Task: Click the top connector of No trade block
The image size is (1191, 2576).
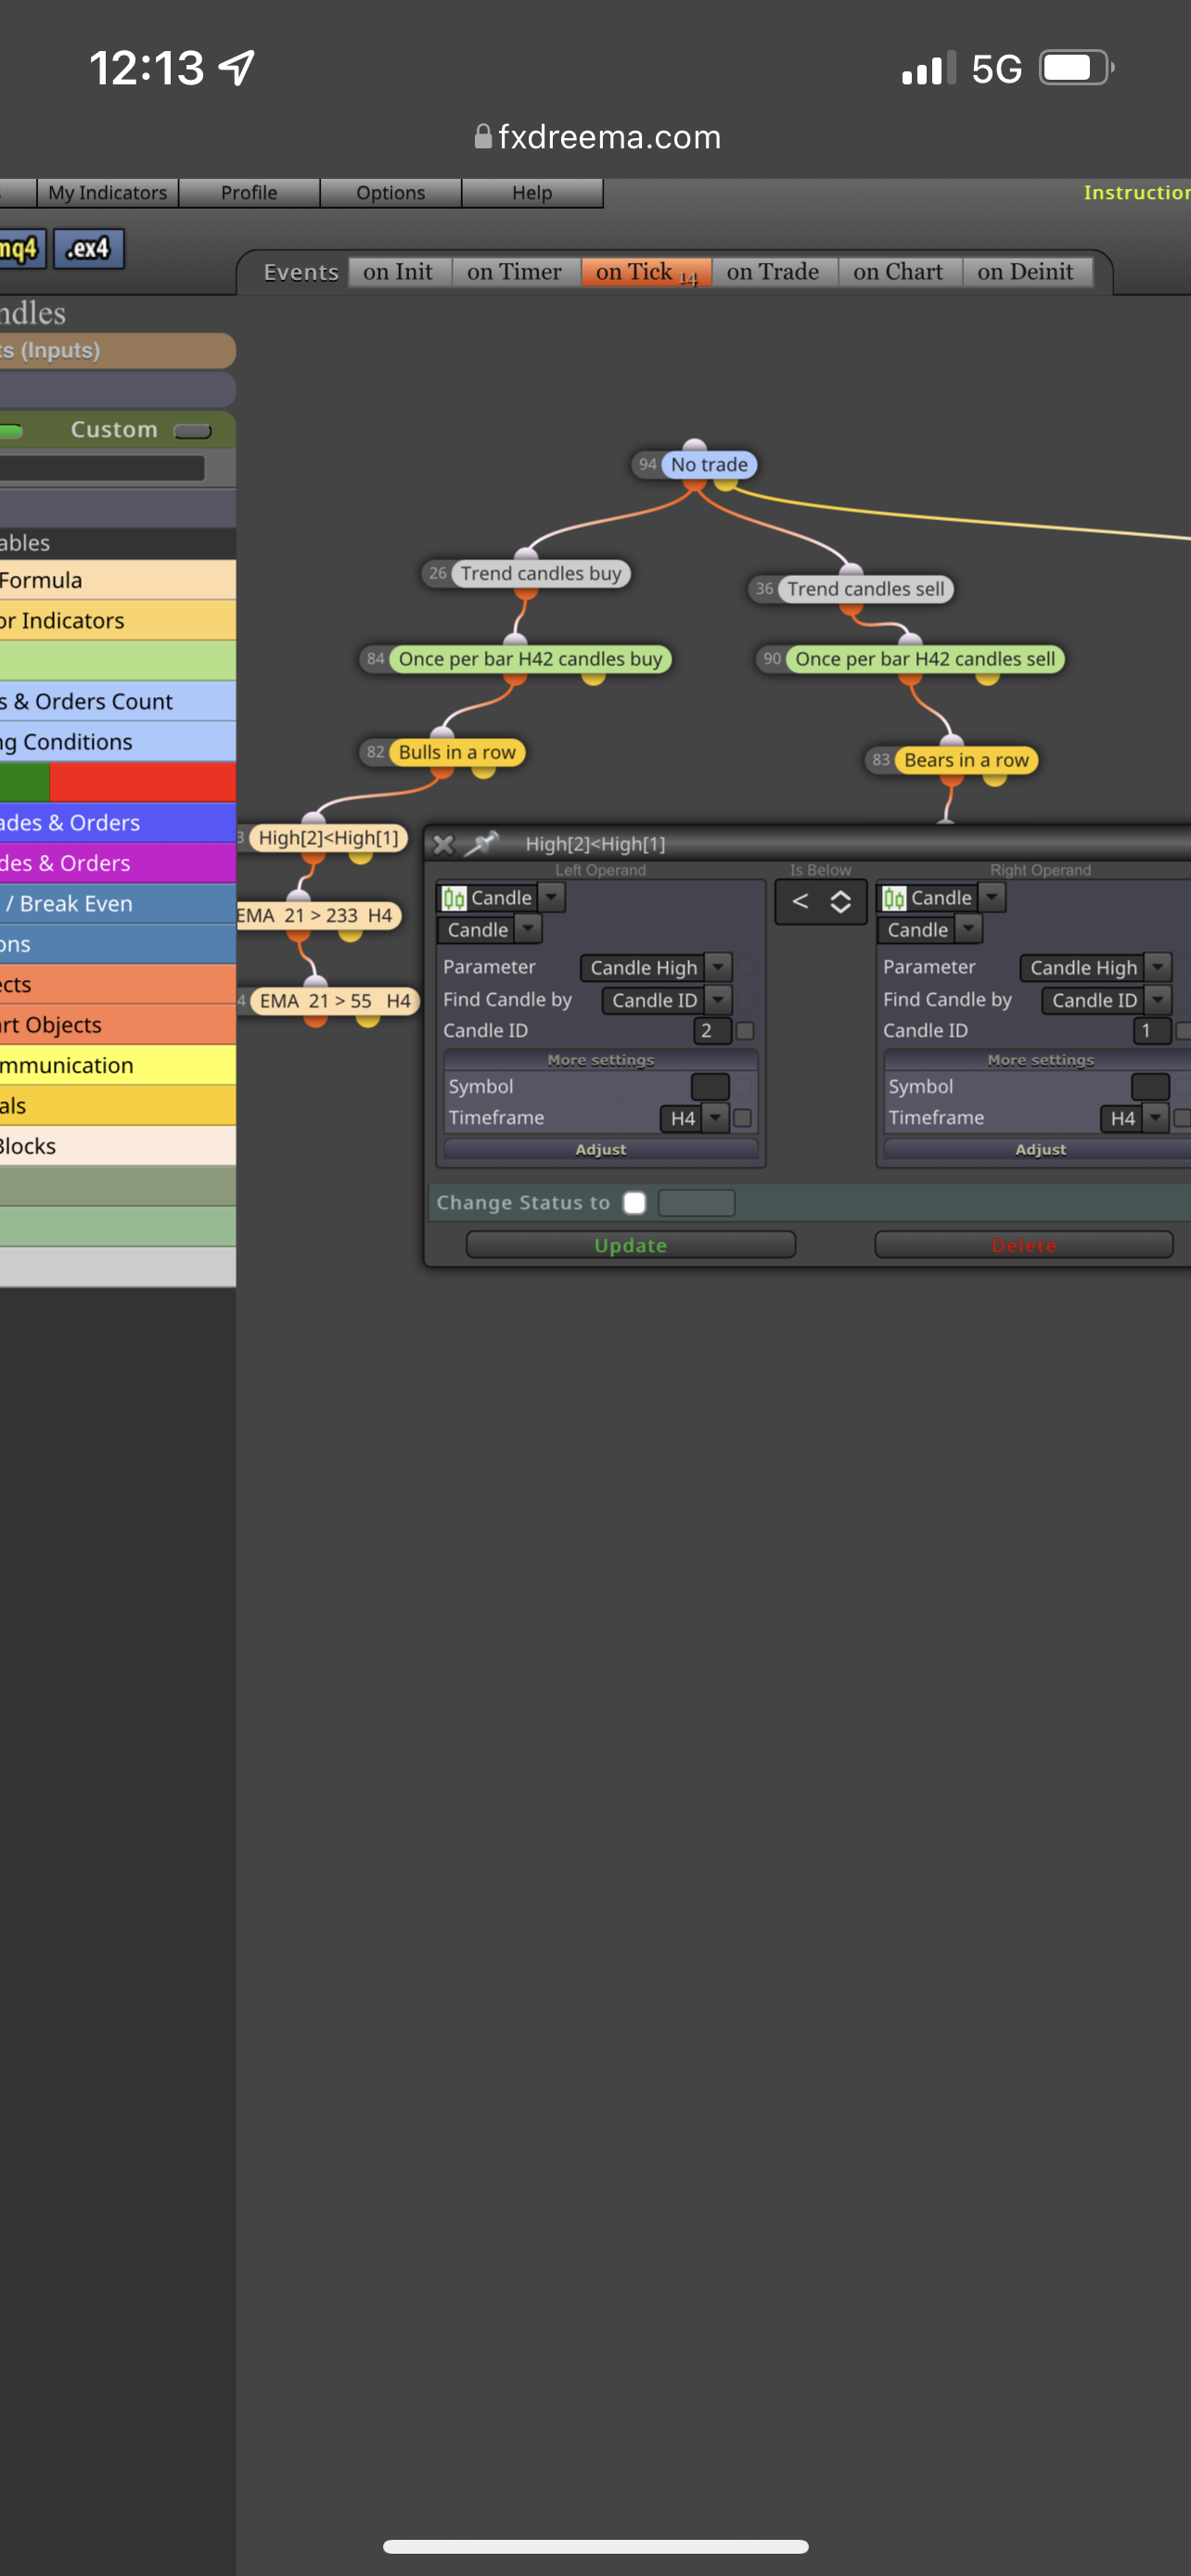Action: click(695, 446)
